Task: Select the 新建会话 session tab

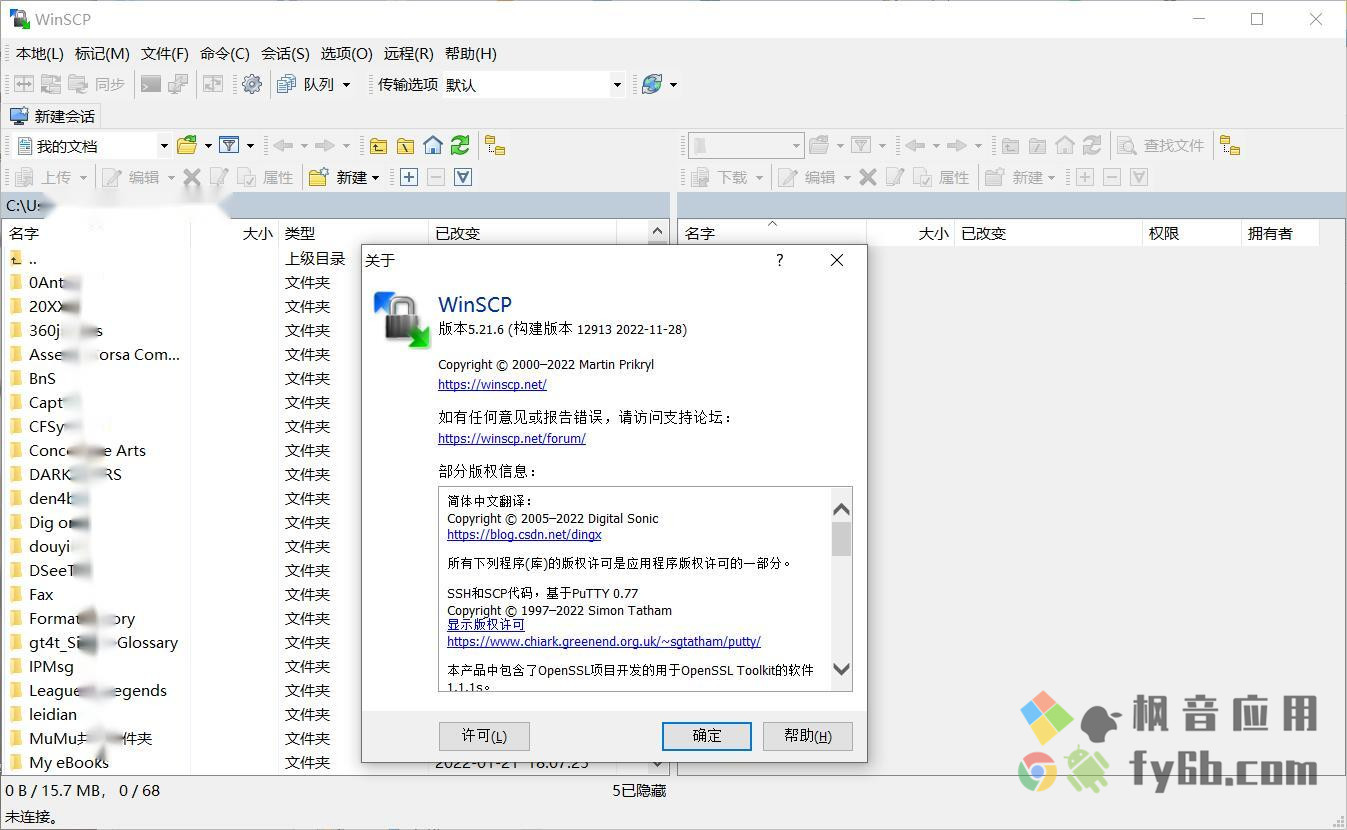Action: (x=53, y=116)
